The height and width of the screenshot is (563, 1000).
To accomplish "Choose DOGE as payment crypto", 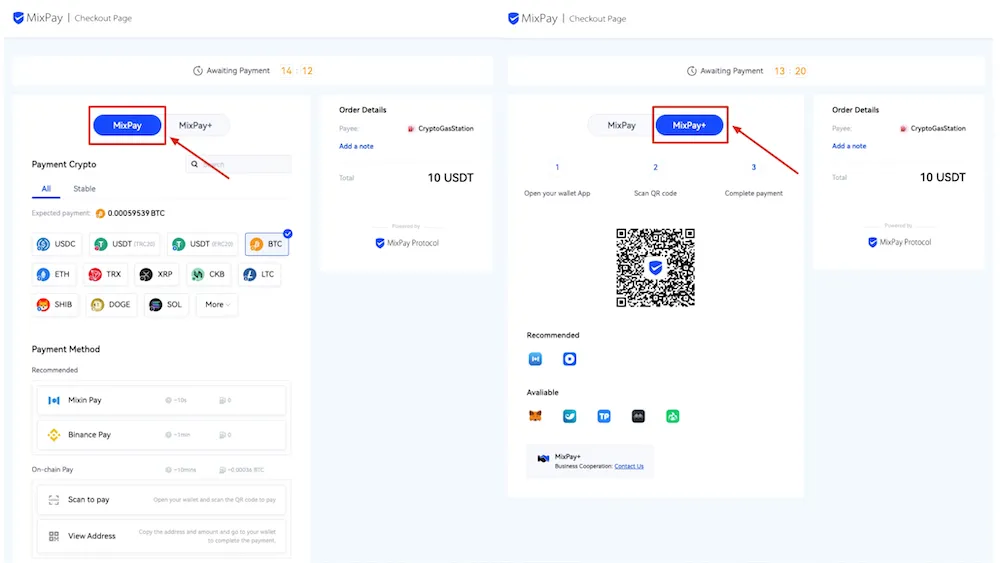I will [x=111, y=305].
